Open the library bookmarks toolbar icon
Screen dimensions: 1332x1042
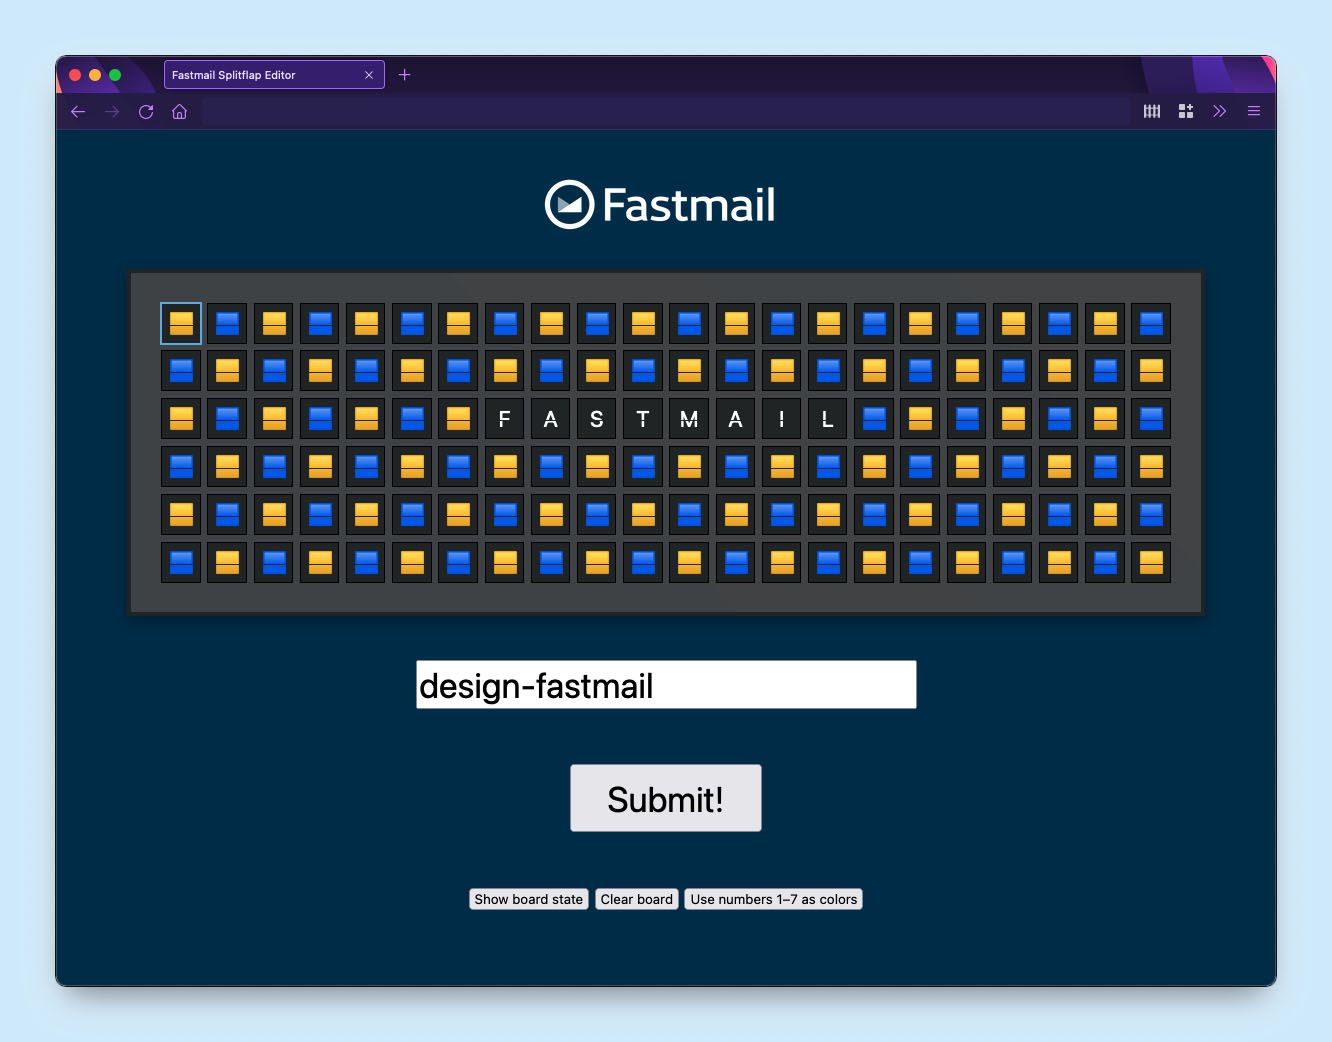[x=1152, y=112]
